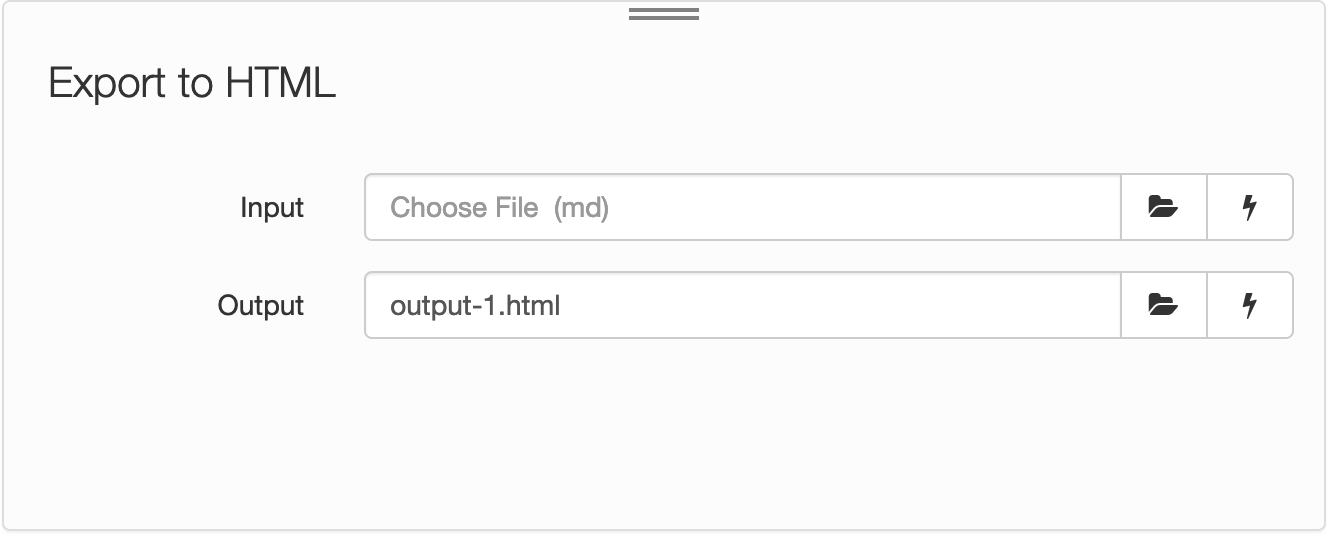Screen dimensions: 1328x535
Task: Open the folder browser for Output file
Action: click(x=1163, y=305)
